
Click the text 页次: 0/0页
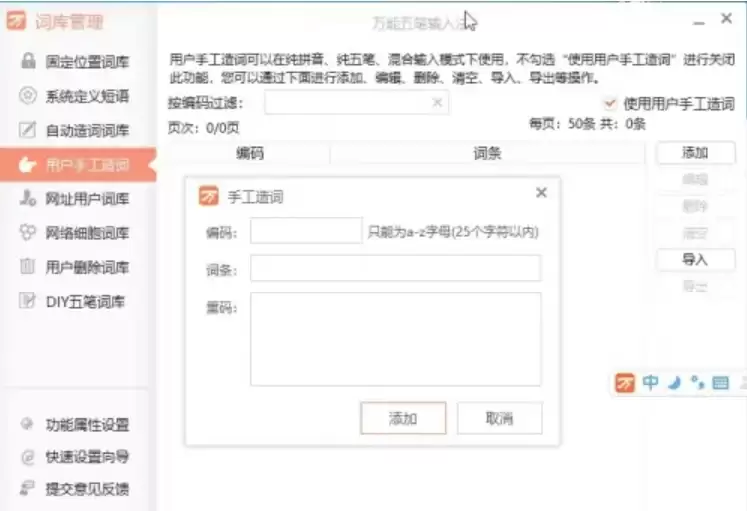click(x=203, y=128)
